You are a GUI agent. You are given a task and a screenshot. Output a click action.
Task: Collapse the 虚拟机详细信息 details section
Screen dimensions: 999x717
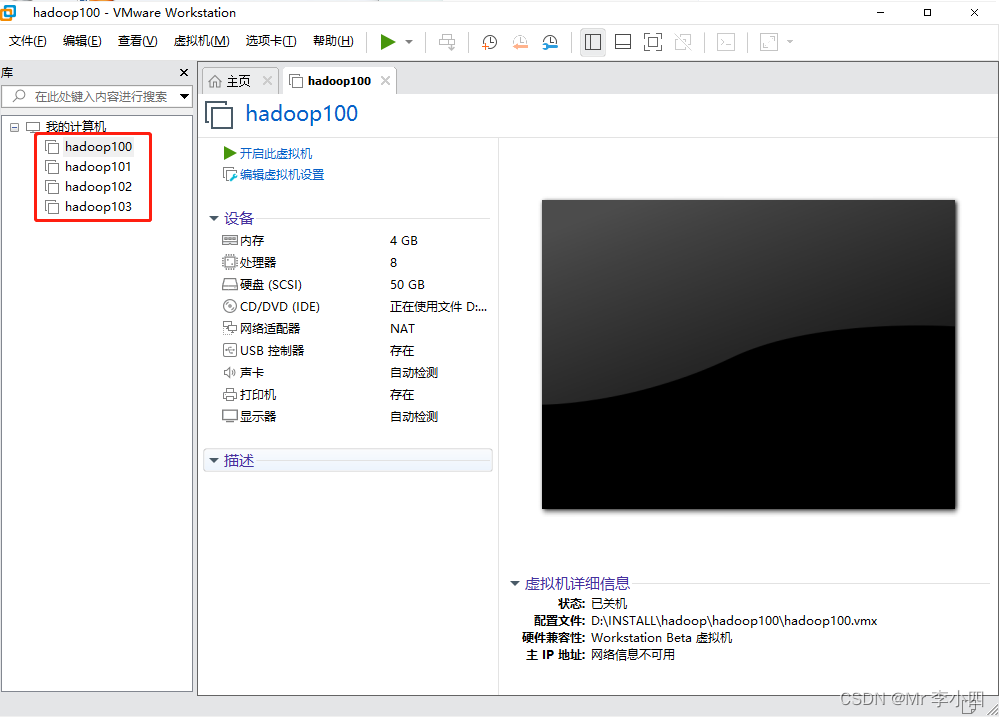point(513,583)
